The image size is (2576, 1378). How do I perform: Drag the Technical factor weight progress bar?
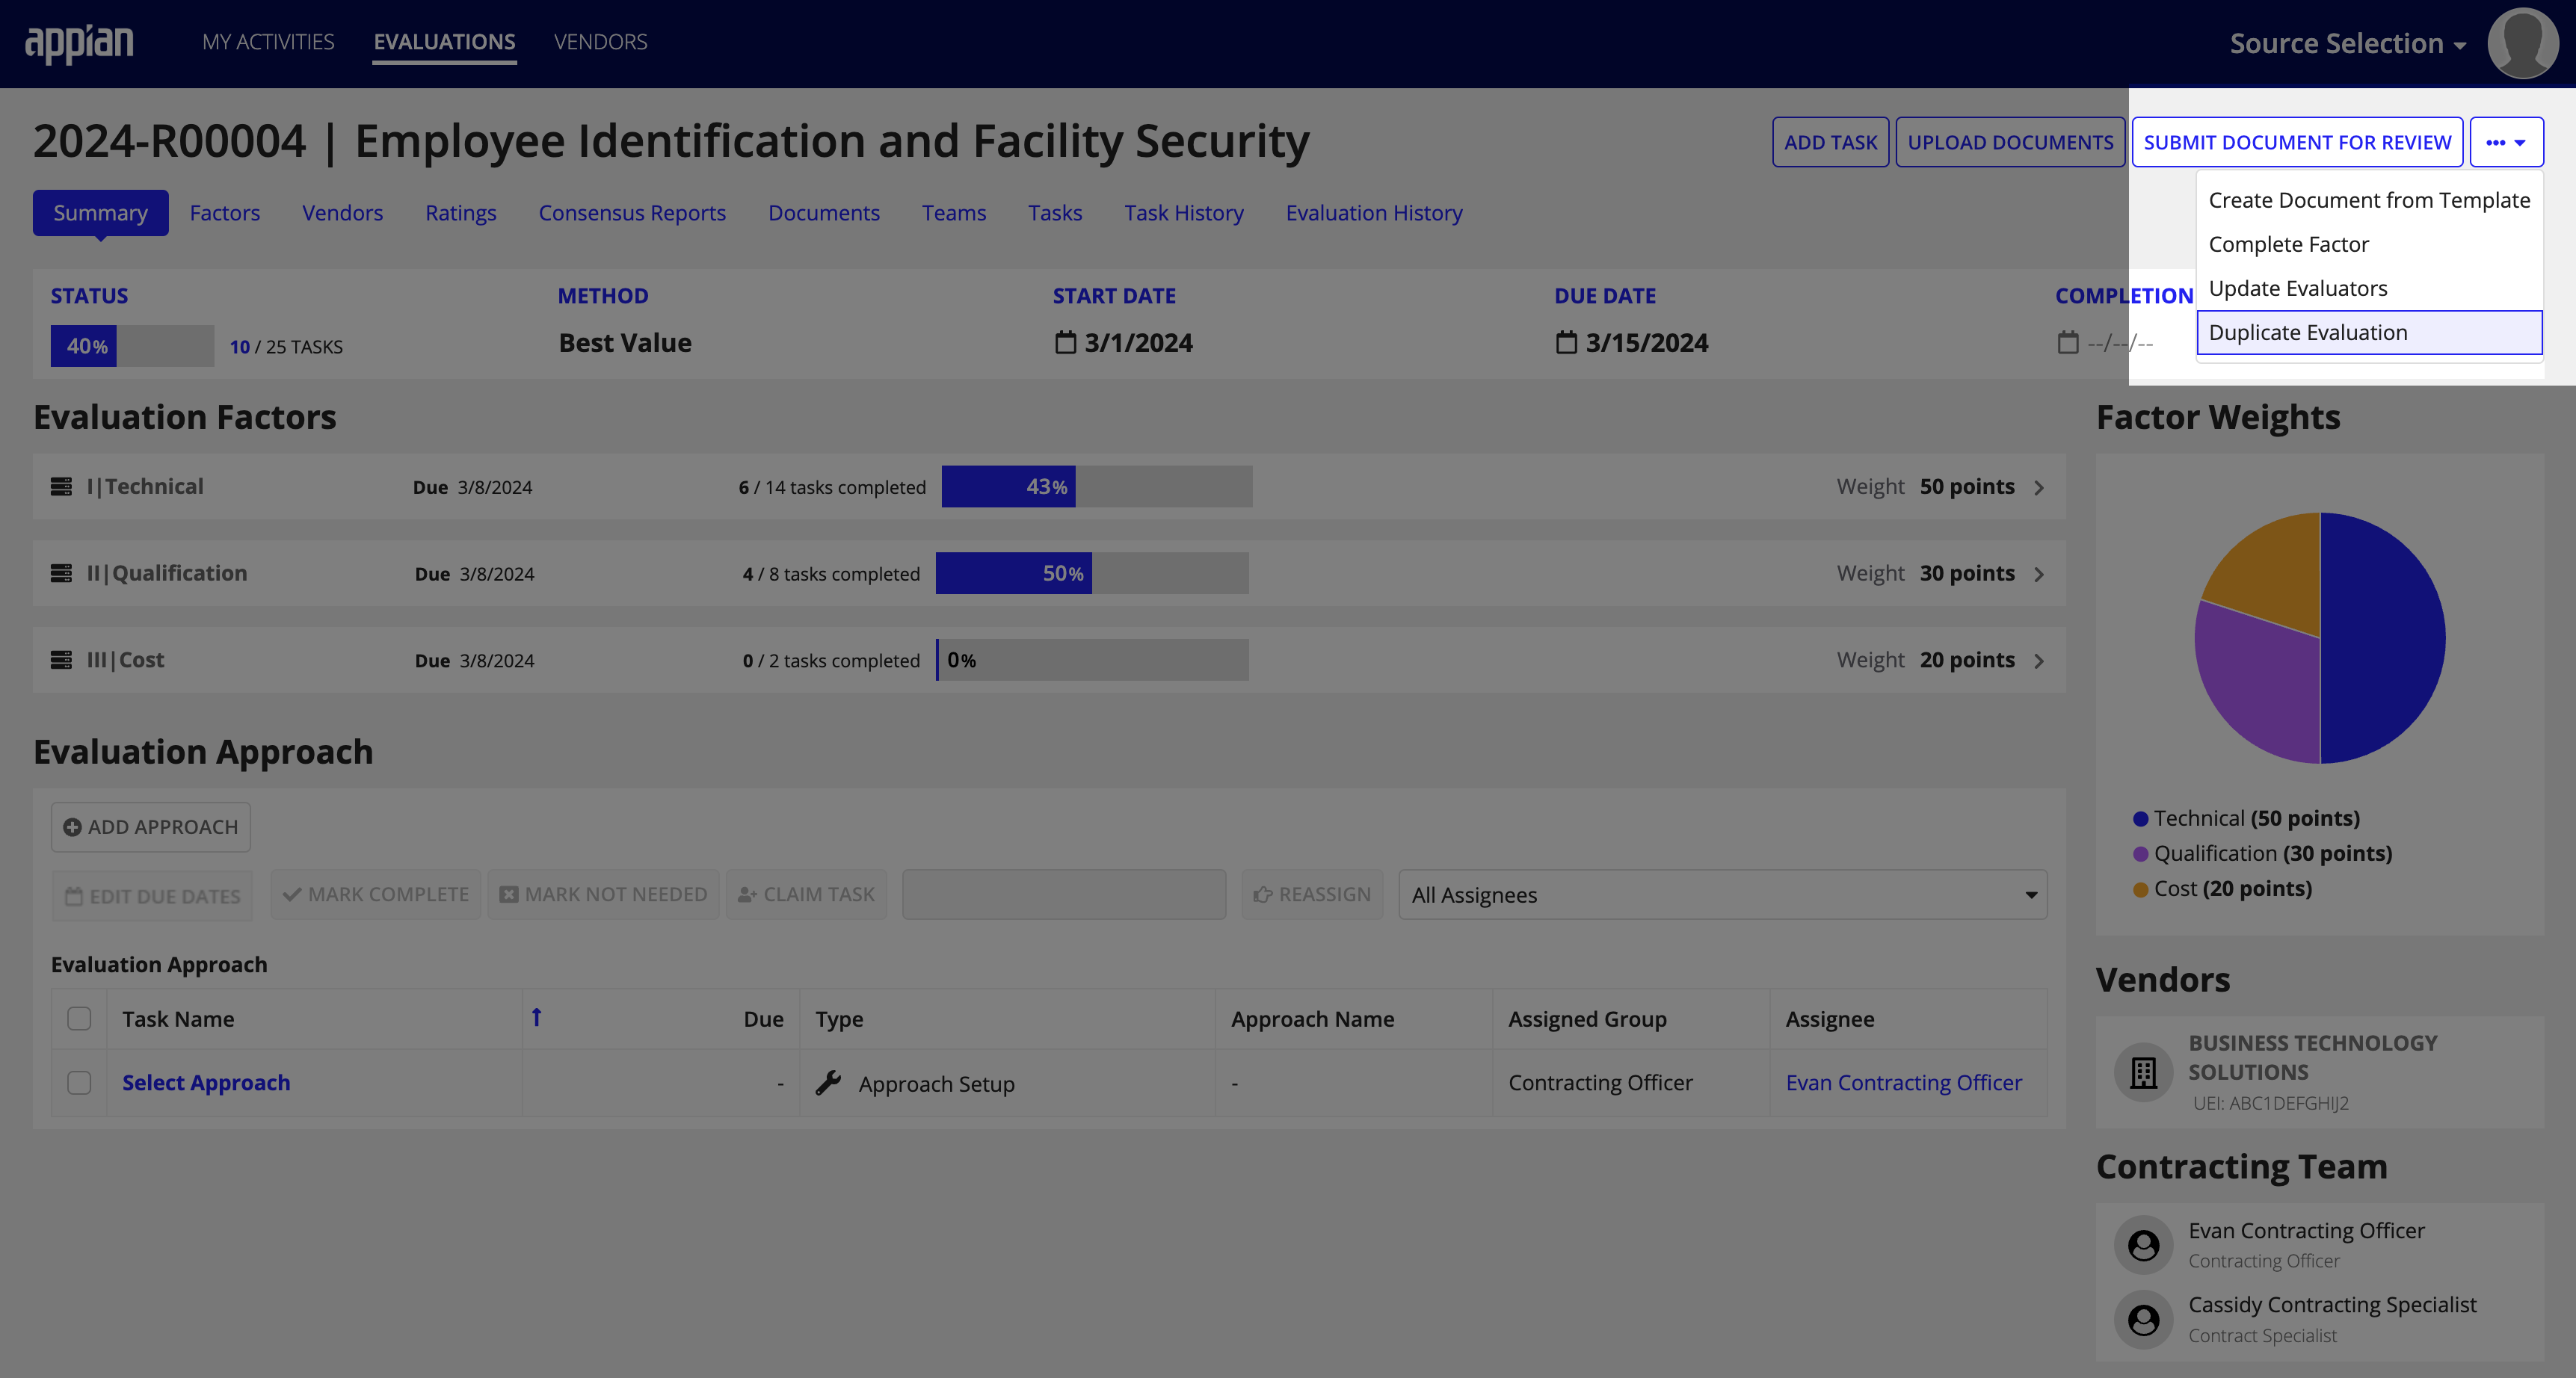tap(1092, 486)
